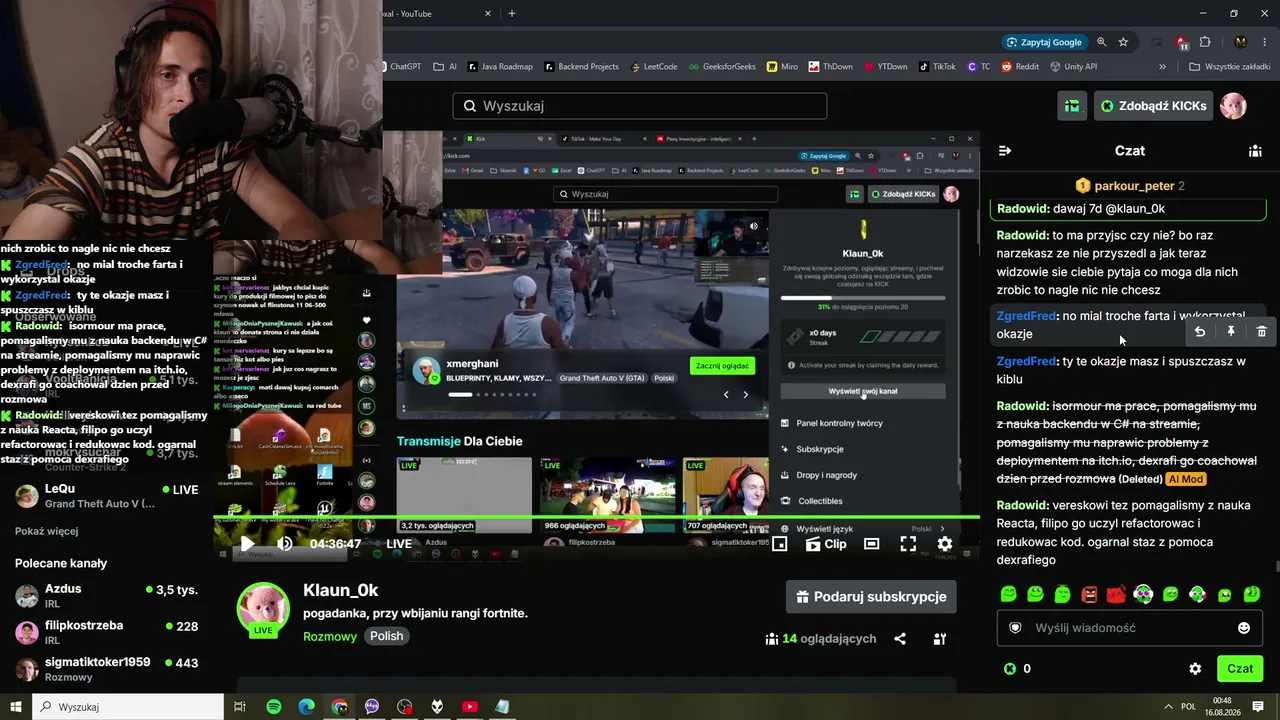Image resolution: width=1280 pixels, height=720 pixels.
Task: Click the gear icon below the chat input
Action: 1195,669
